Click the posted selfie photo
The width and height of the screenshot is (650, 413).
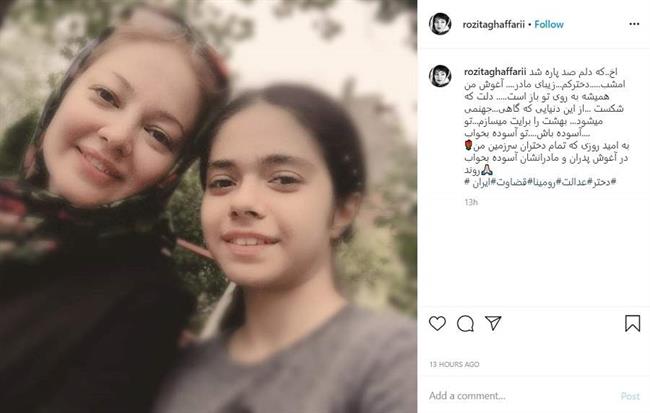(x=209, y=206)
